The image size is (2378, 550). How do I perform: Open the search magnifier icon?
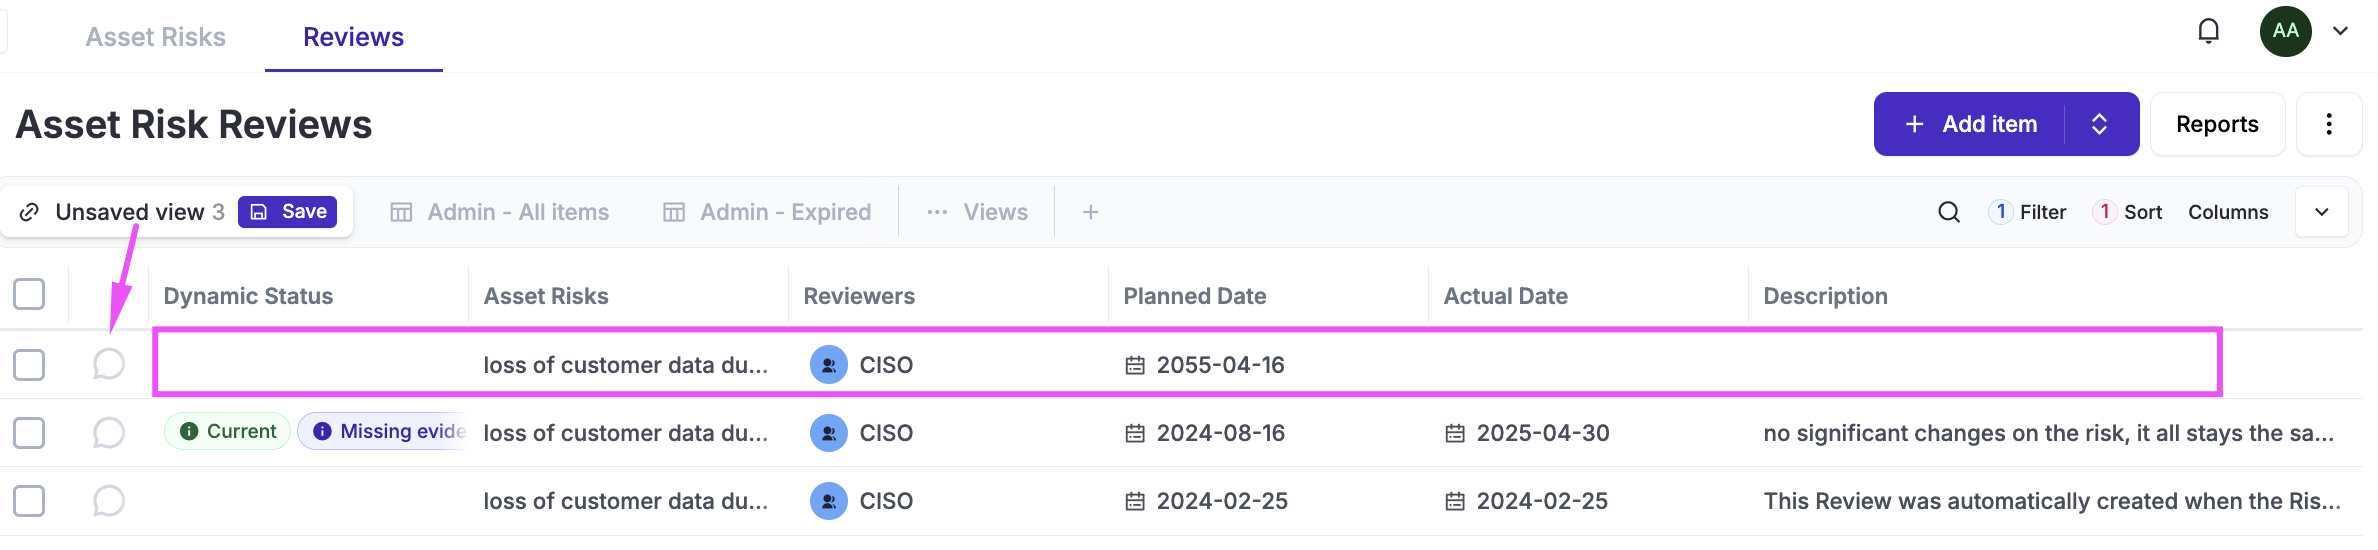click(x=1948, y=212)
